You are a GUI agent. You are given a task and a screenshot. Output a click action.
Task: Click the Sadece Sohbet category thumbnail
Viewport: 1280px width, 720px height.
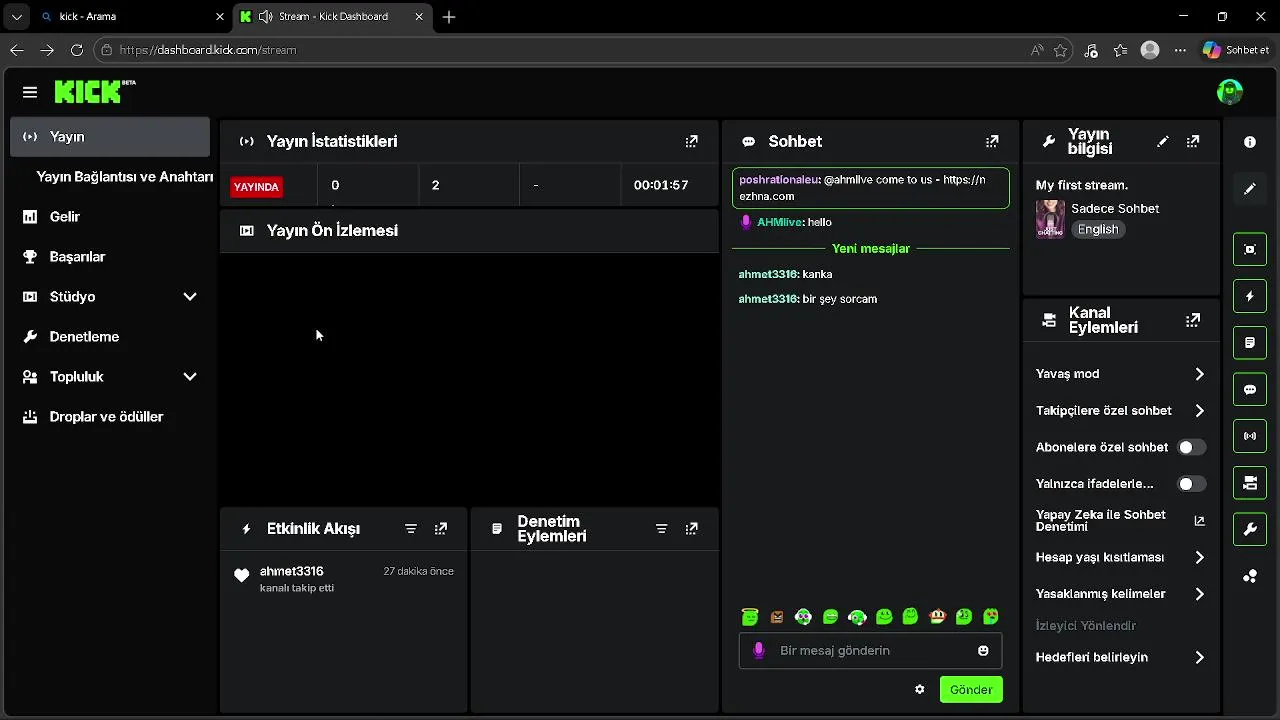click(x=1050, y=218)
